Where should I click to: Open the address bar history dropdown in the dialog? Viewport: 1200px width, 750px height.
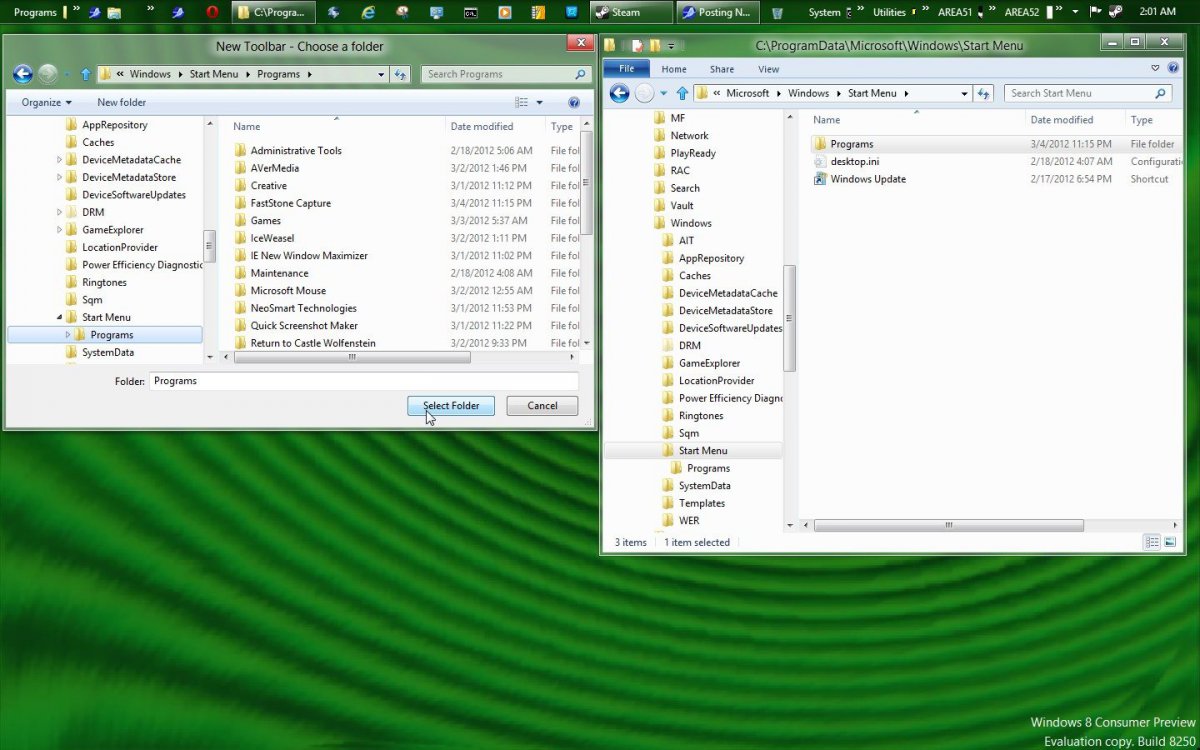(381, 74)
